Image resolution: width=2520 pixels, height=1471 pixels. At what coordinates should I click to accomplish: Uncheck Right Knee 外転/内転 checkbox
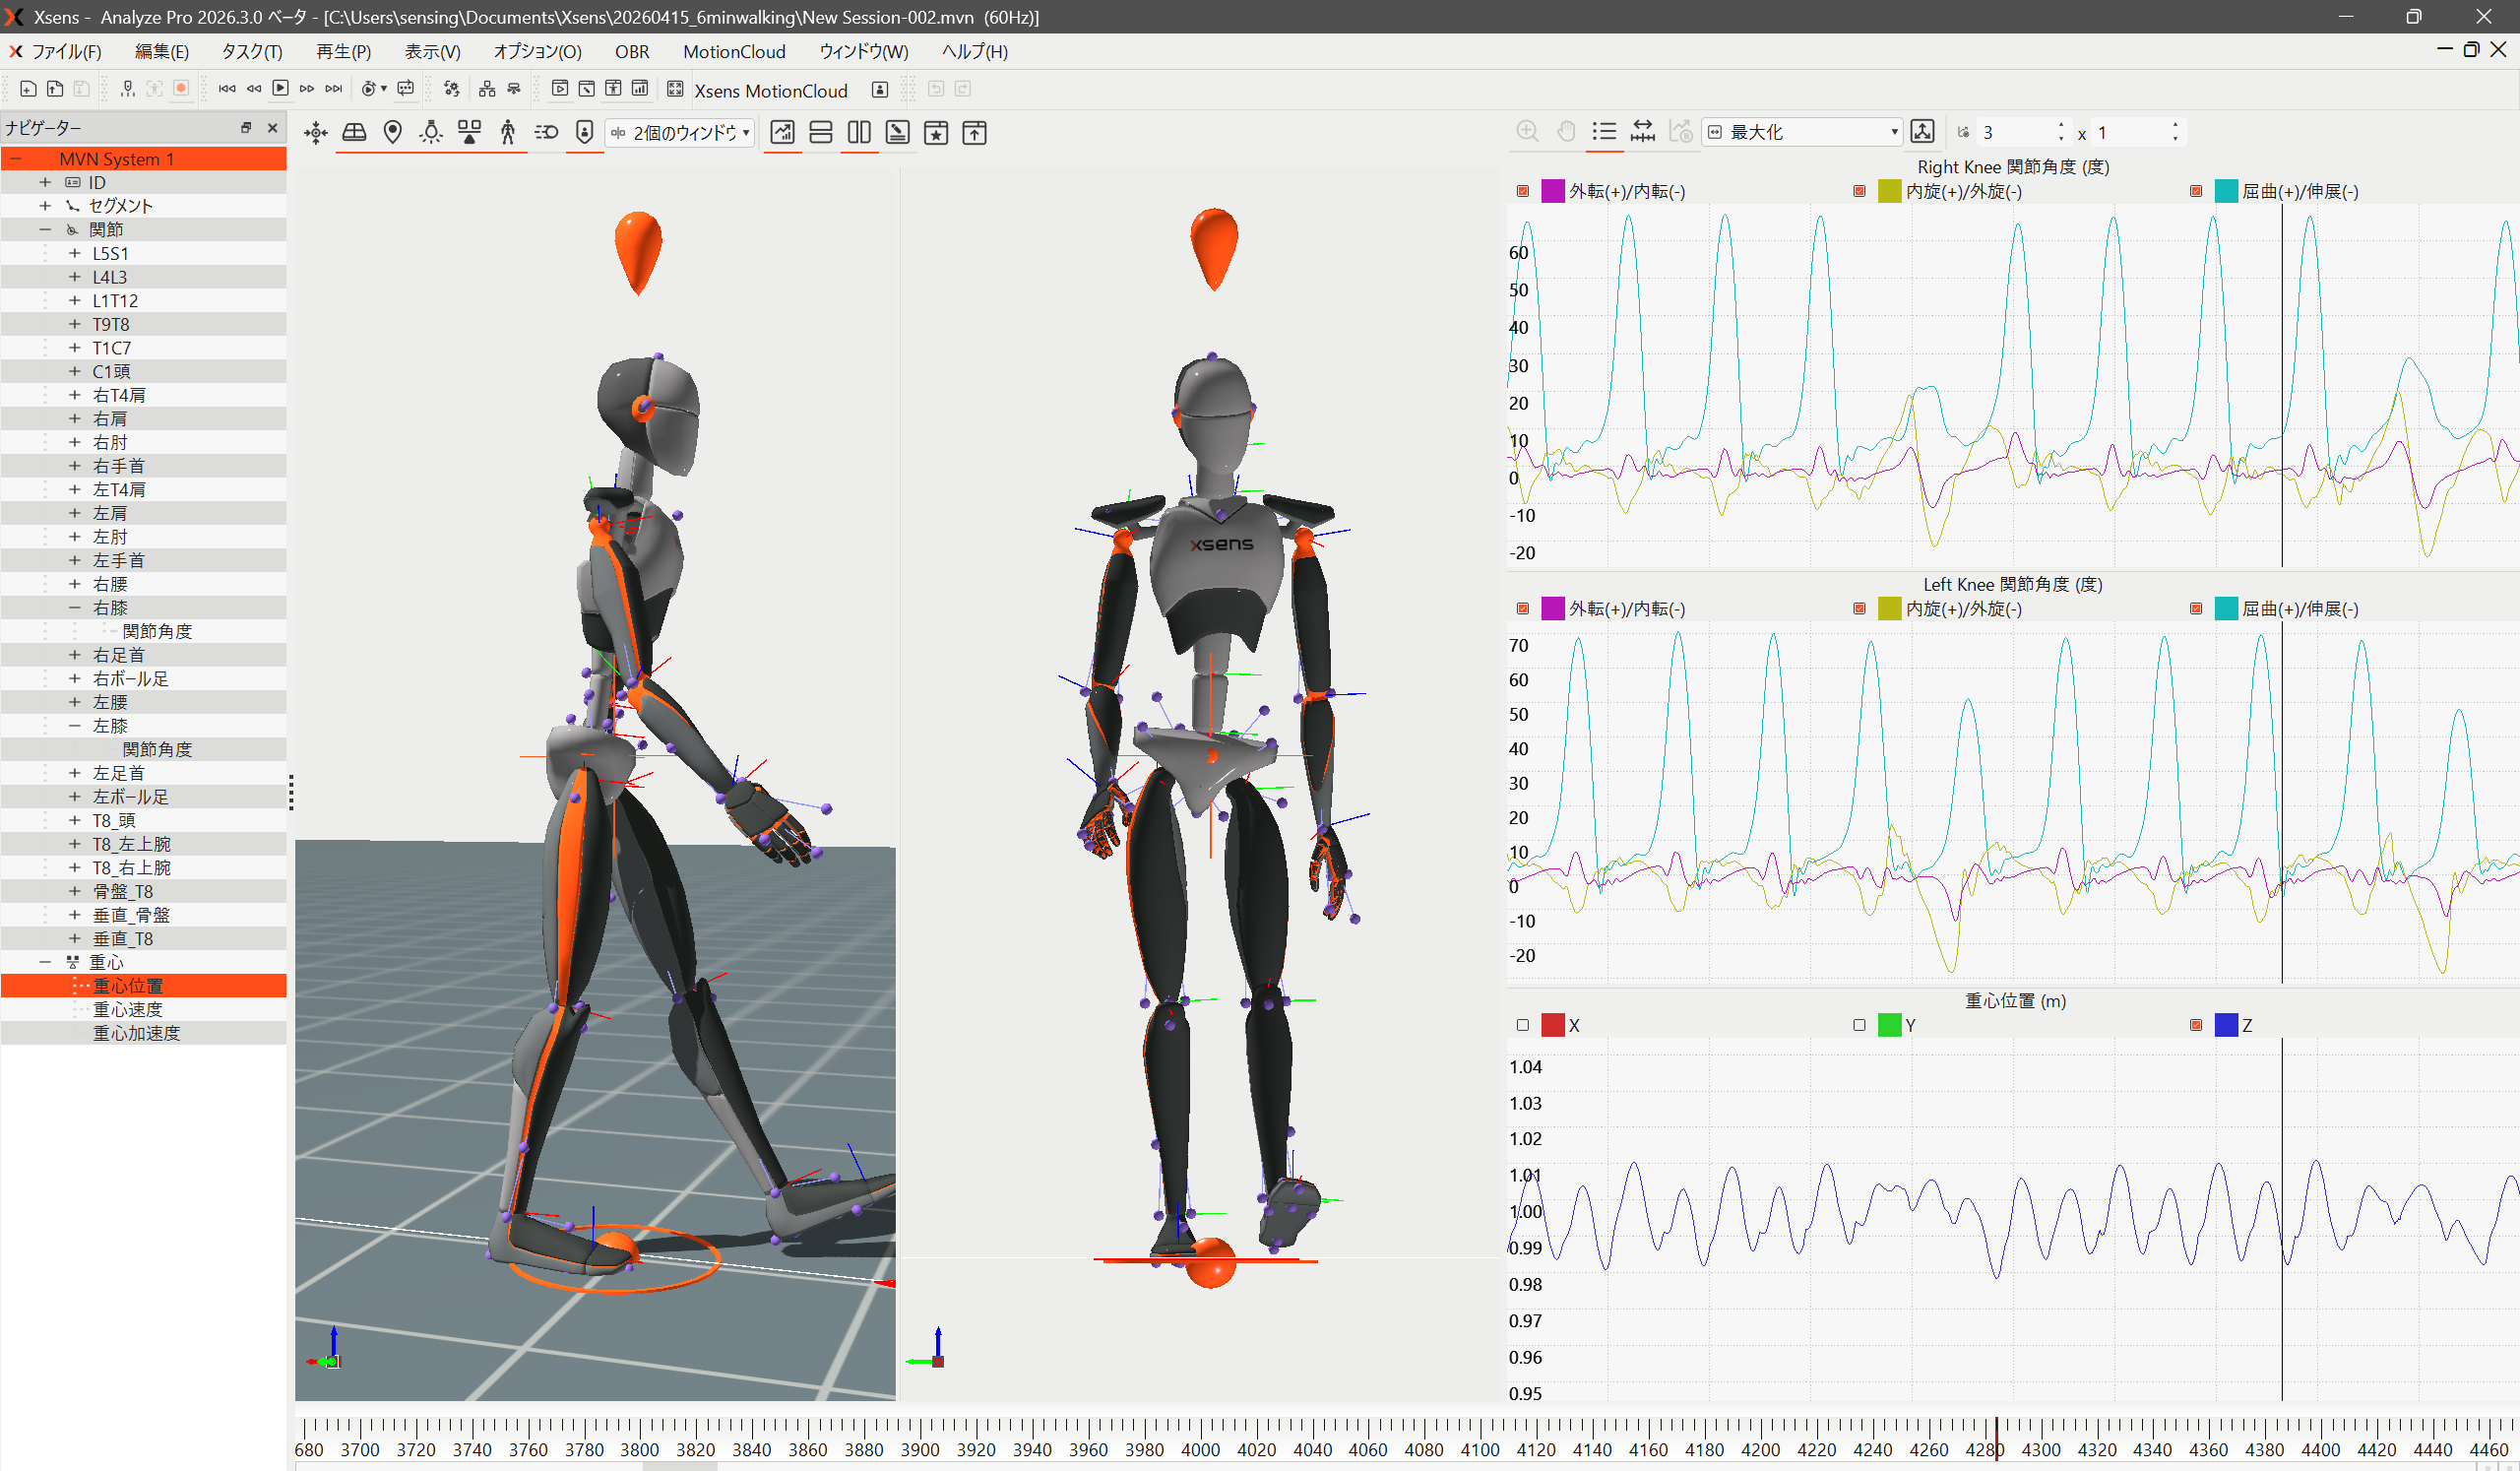[1523, 191]
